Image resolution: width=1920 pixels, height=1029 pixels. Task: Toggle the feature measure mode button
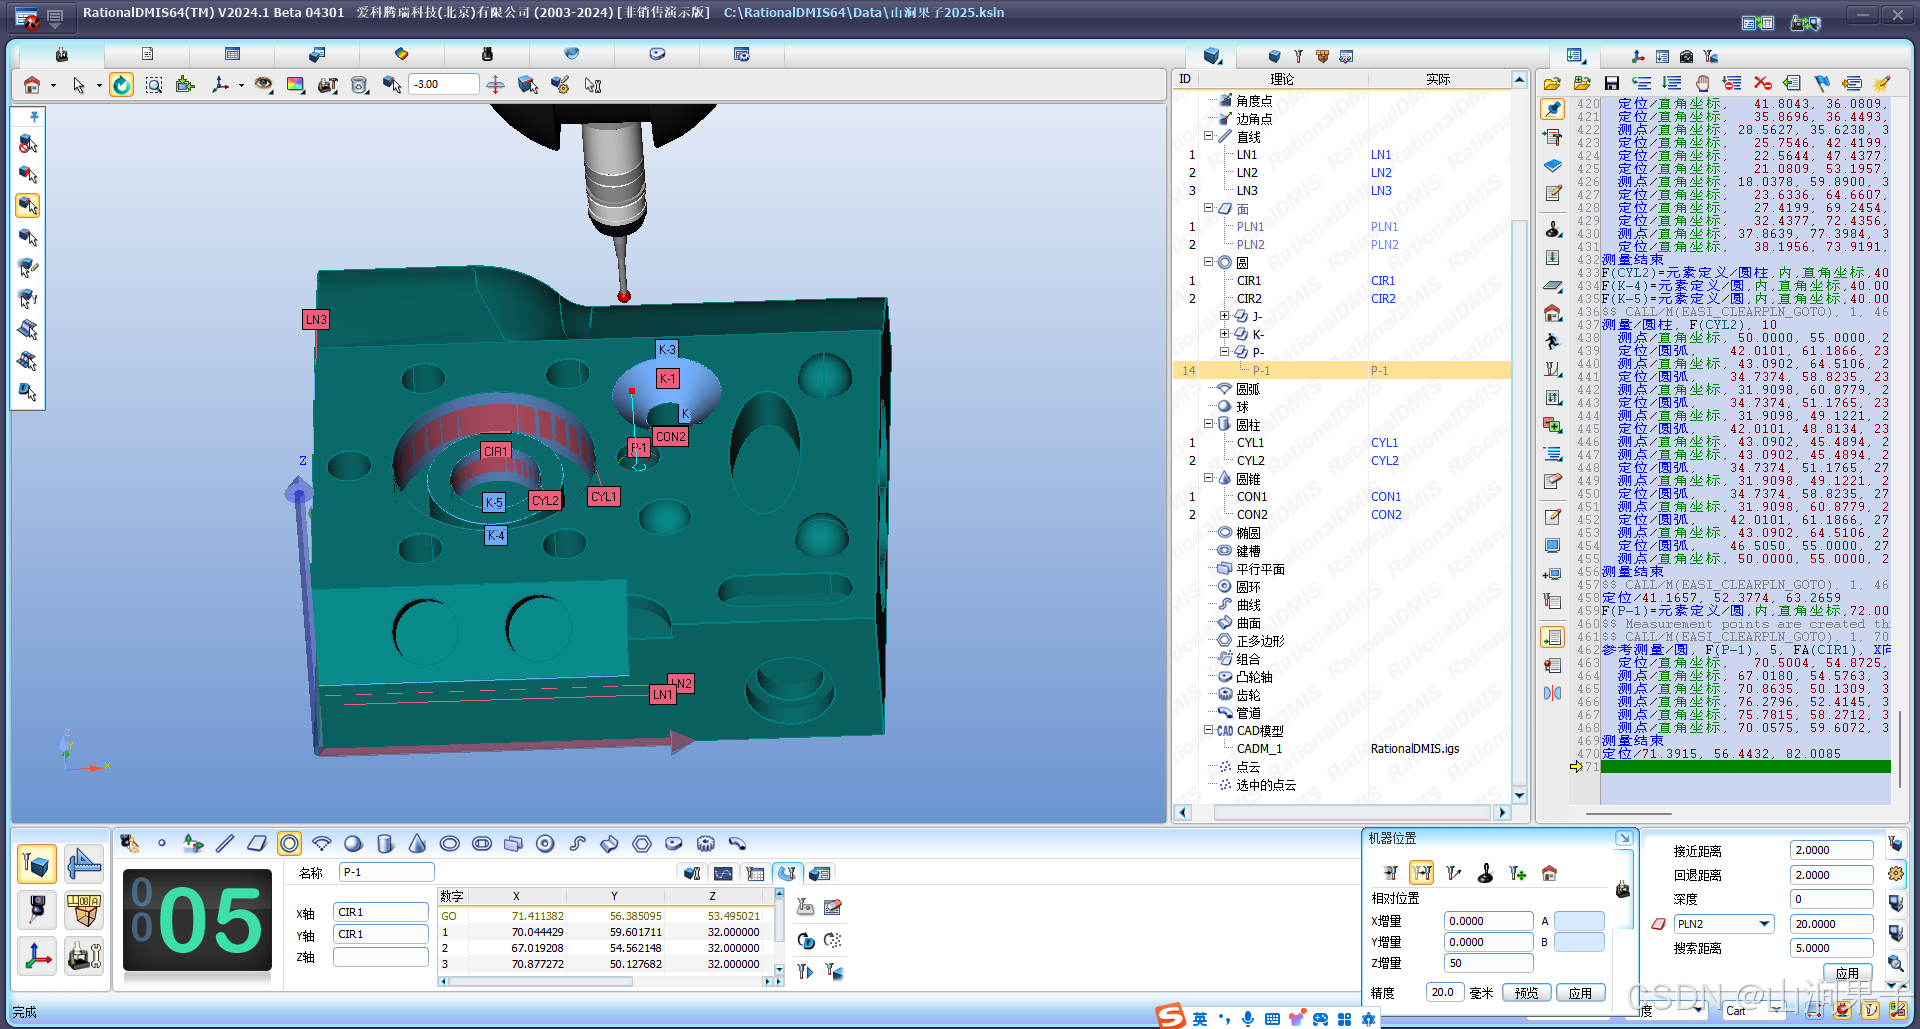pyautogui.click(x=37, y=863)
